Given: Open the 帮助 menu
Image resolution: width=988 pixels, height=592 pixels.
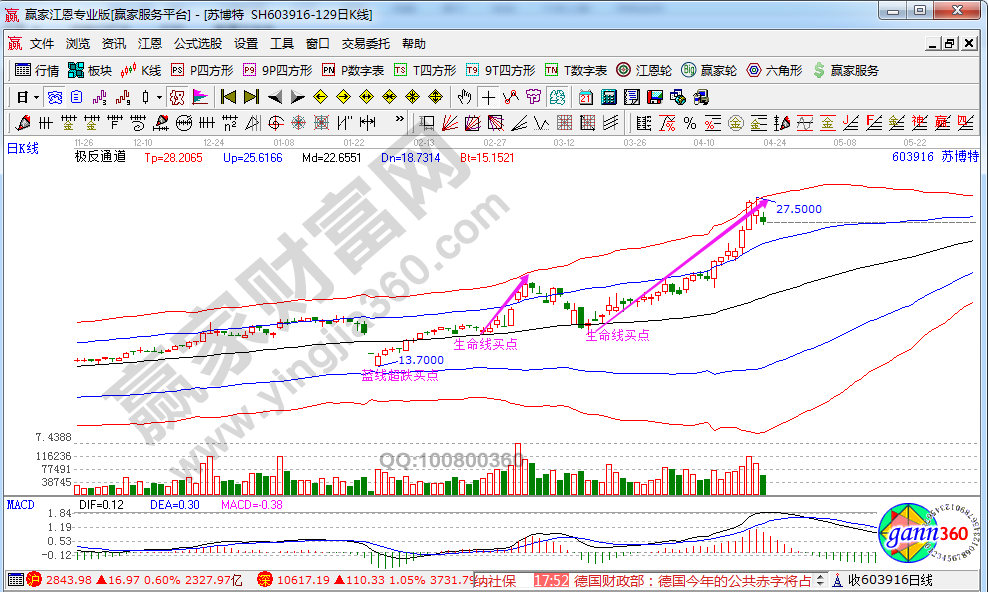Looking at the screenshot, I should 414,43.
